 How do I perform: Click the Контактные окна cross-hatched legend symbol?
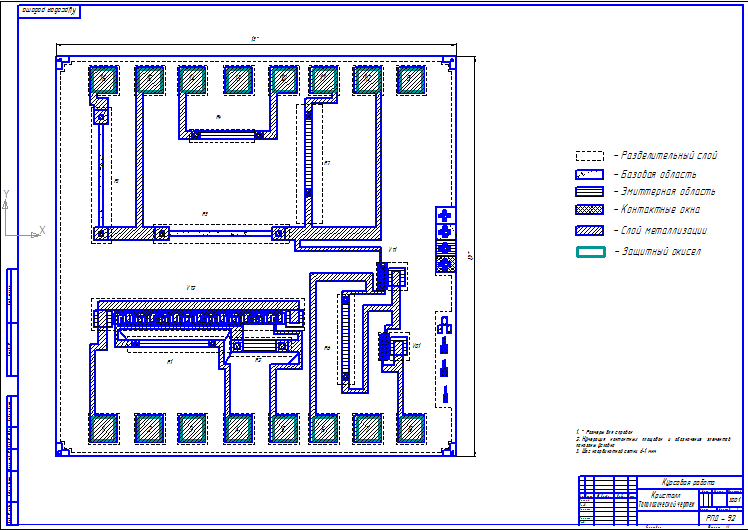coord(590,209)
